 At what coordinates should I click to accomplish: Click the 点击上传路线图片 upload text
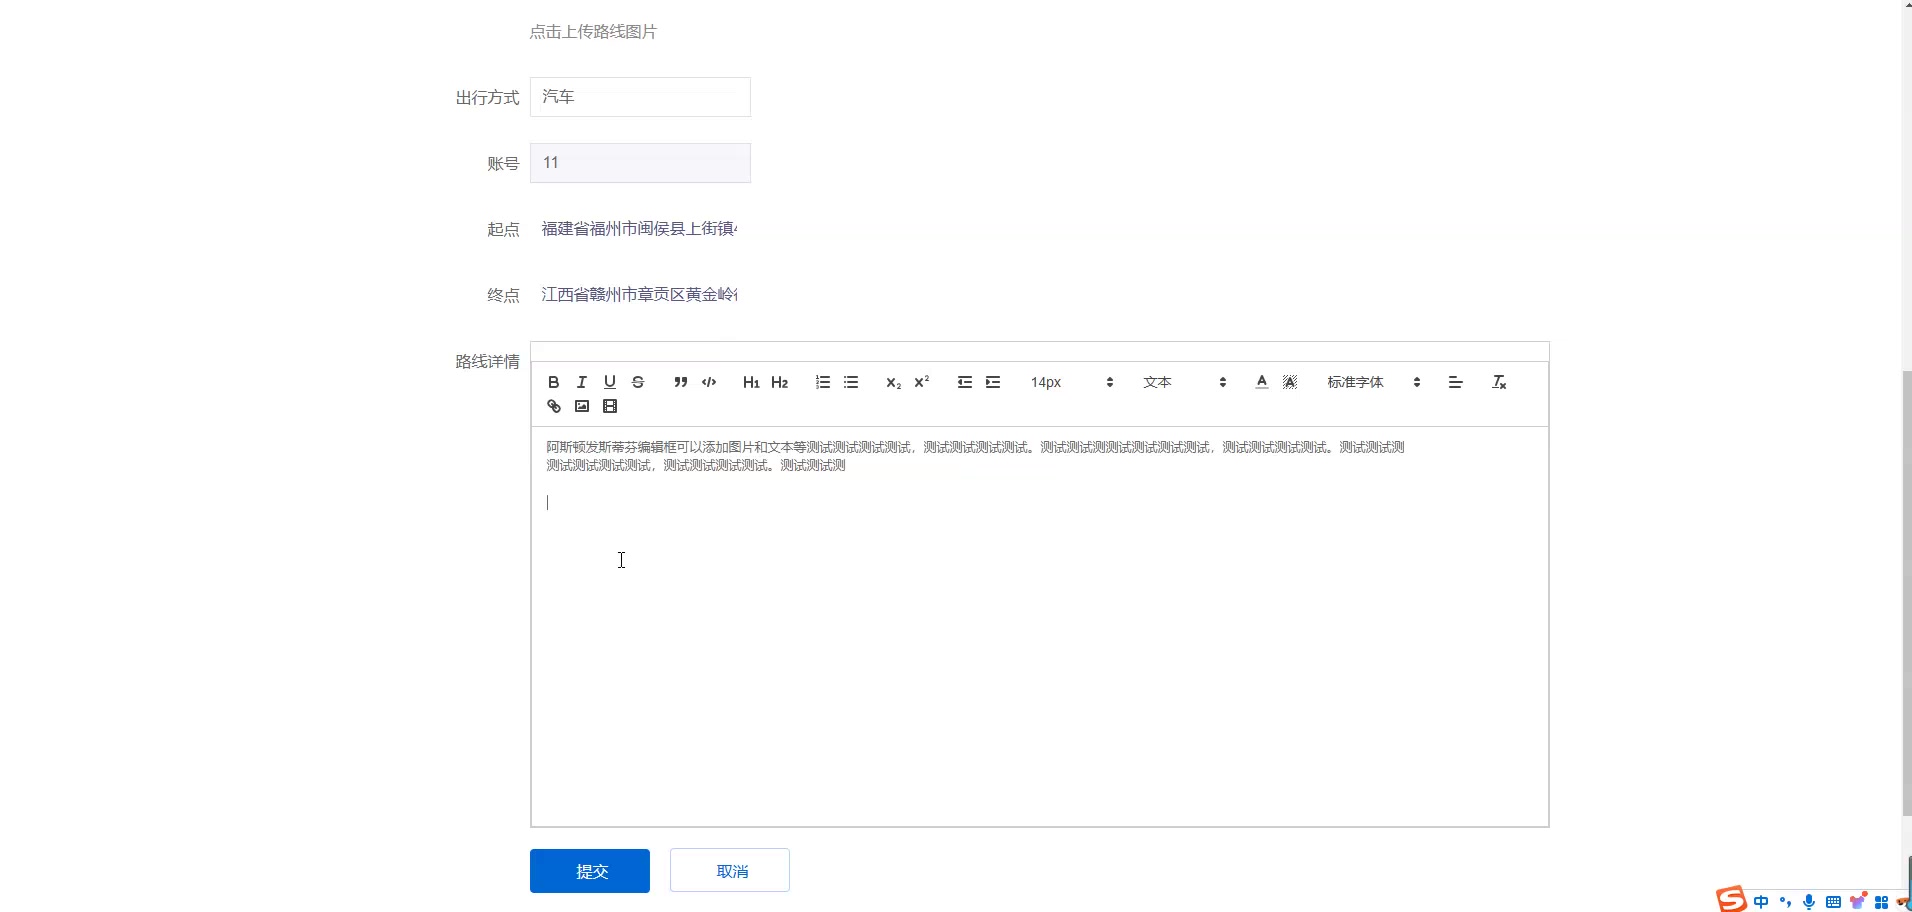point(593,32)
